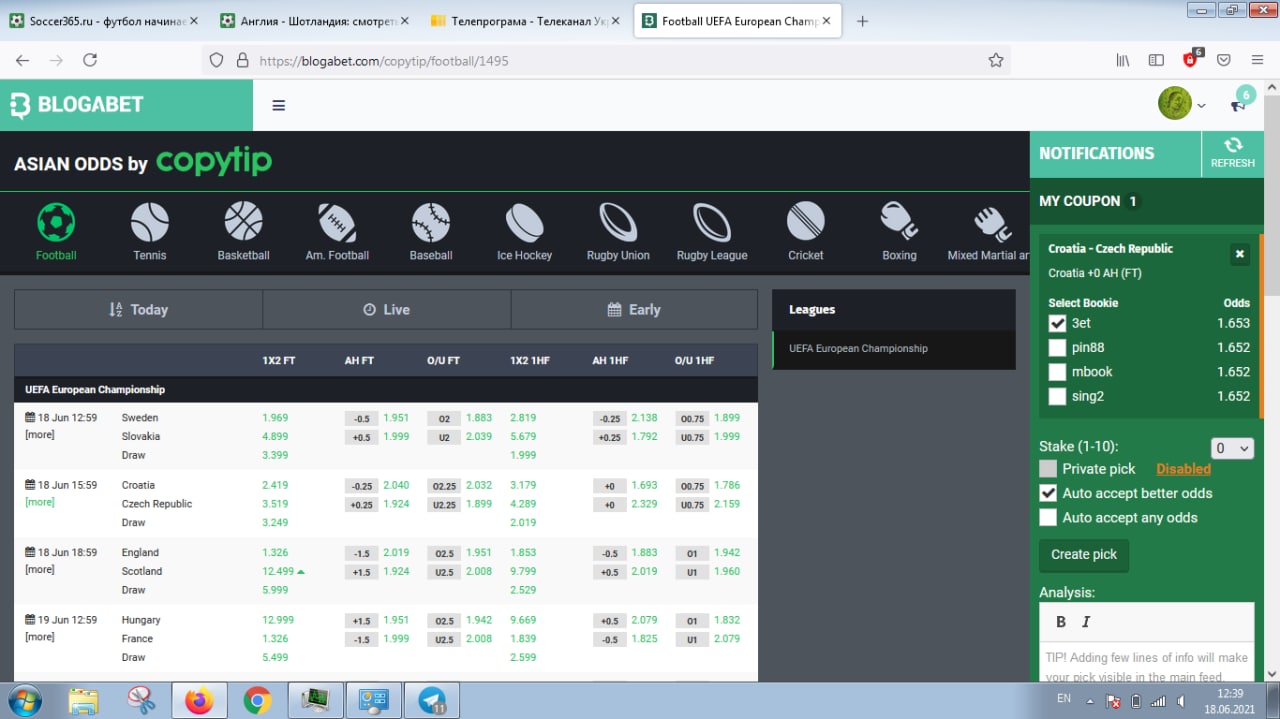The width and height of the screenshot is (1280, 719).
Task: Apply bold formatting in Analysis editor
Action: 1061,622
